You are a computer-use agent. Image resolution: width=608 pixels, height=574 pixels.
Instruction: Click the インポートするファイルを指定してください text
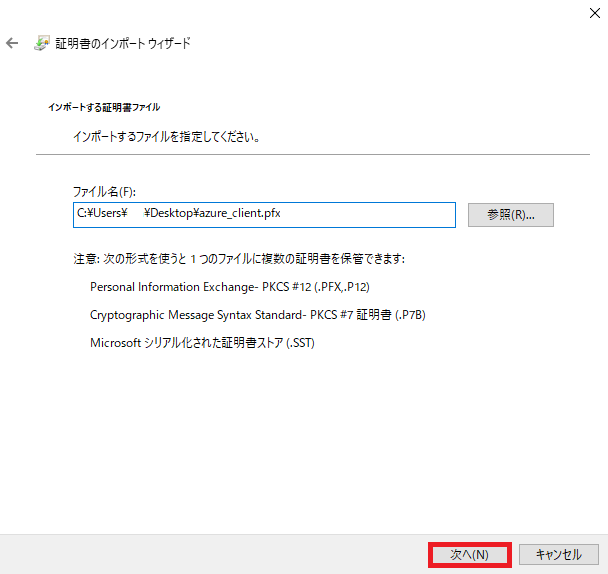pos(167,137)
